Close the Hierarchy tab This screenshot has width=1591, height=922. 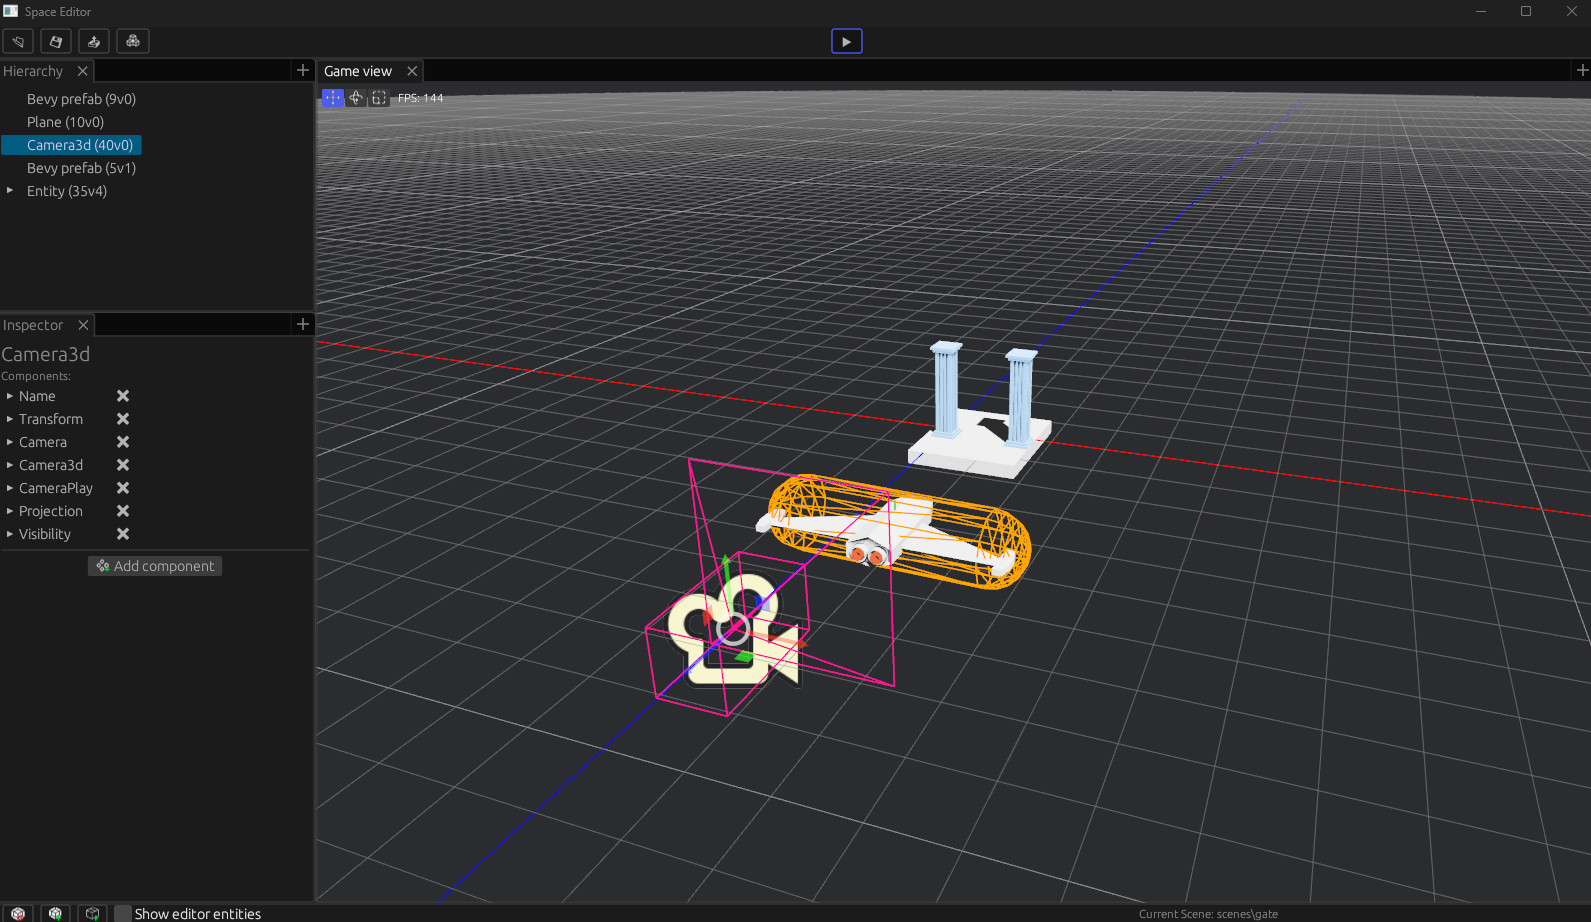83,71
